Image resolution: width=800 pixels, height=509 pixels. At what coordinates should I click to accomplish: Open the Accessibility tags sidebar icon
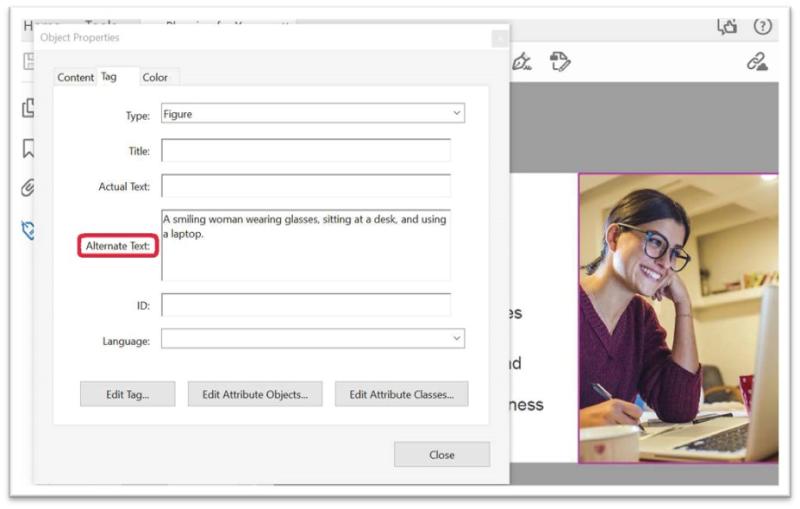(29, 230)
